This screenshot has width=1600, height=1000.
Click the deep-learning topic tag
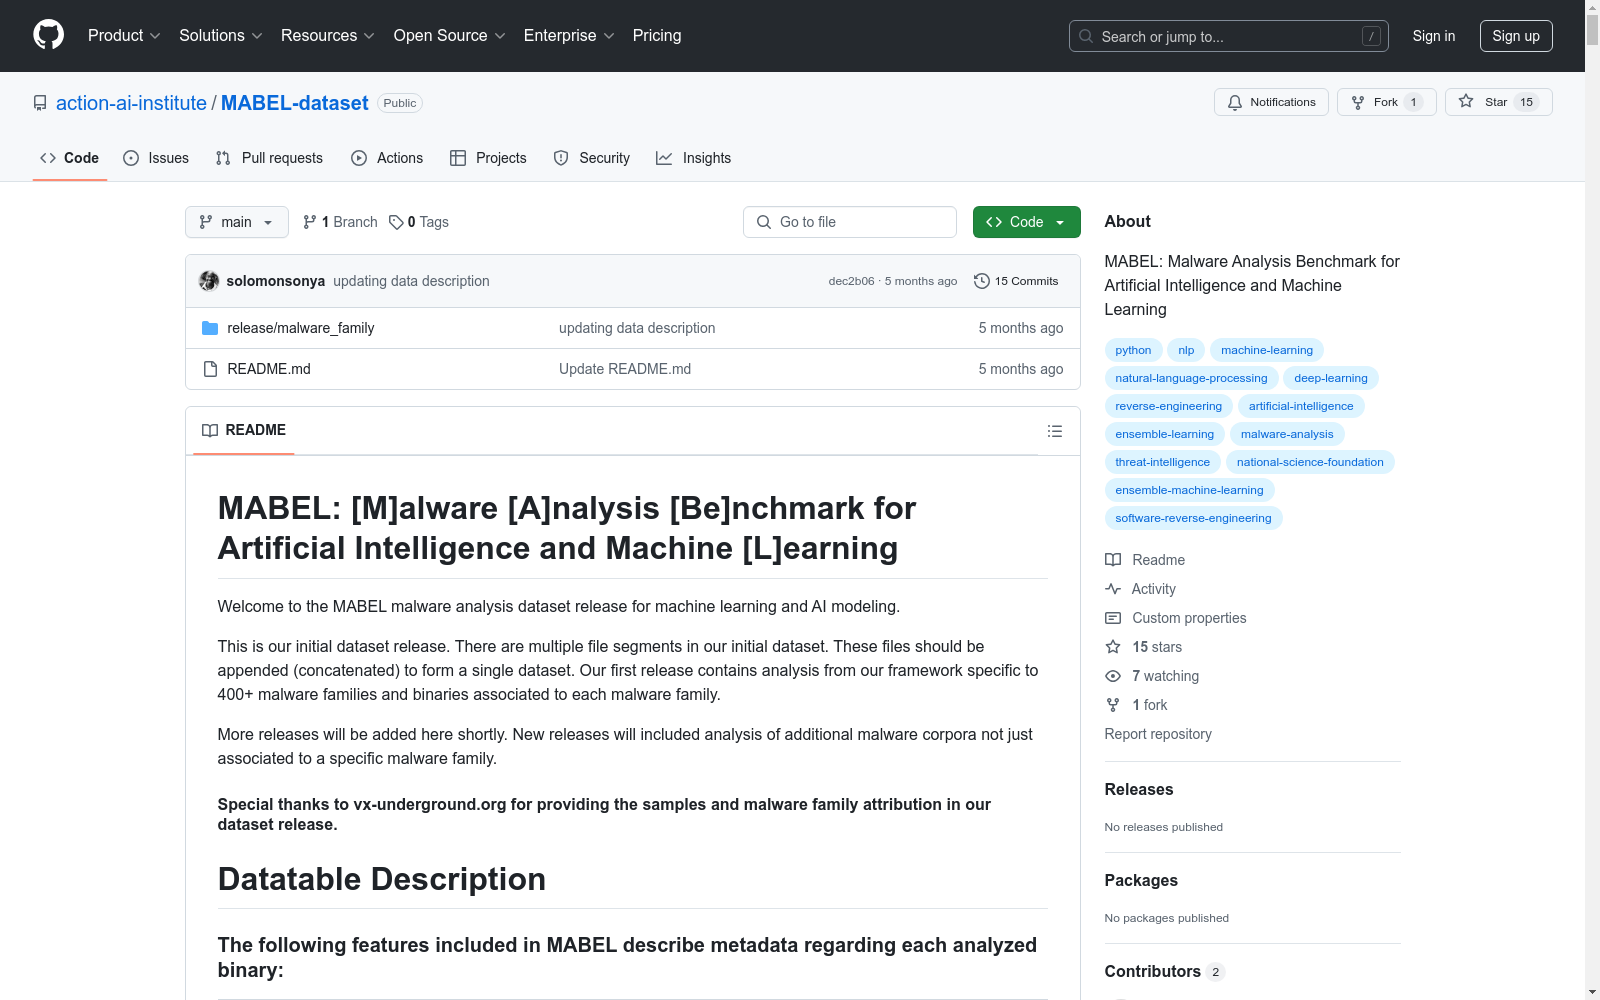1331,378
